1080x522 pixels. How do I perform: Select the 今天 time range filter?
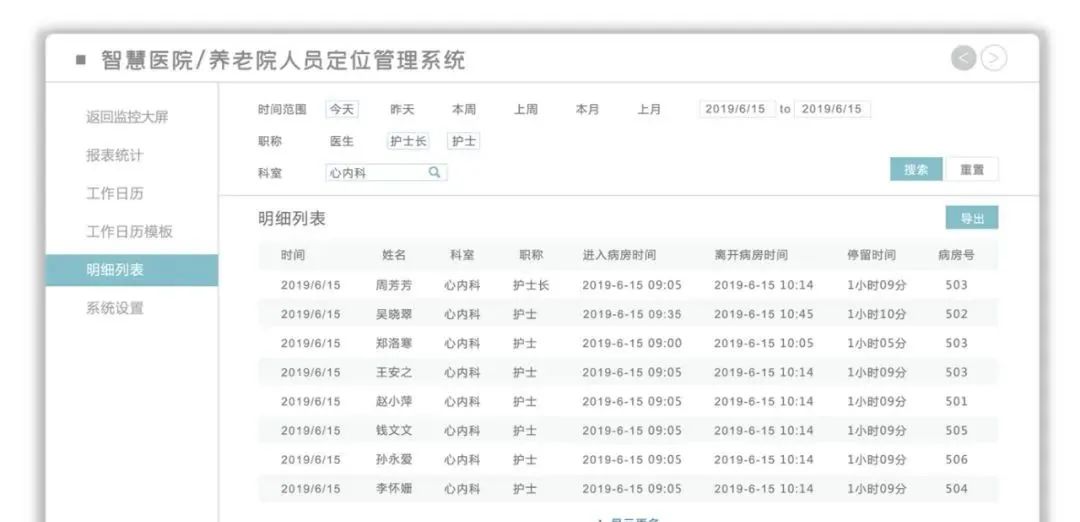342,110
